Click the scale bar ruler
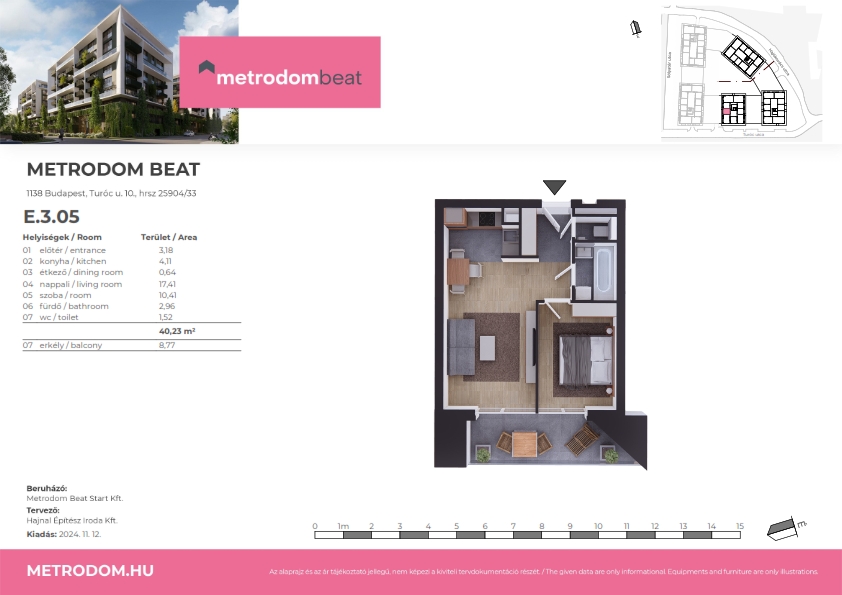842x595 pixels. (x=527, y=535)
